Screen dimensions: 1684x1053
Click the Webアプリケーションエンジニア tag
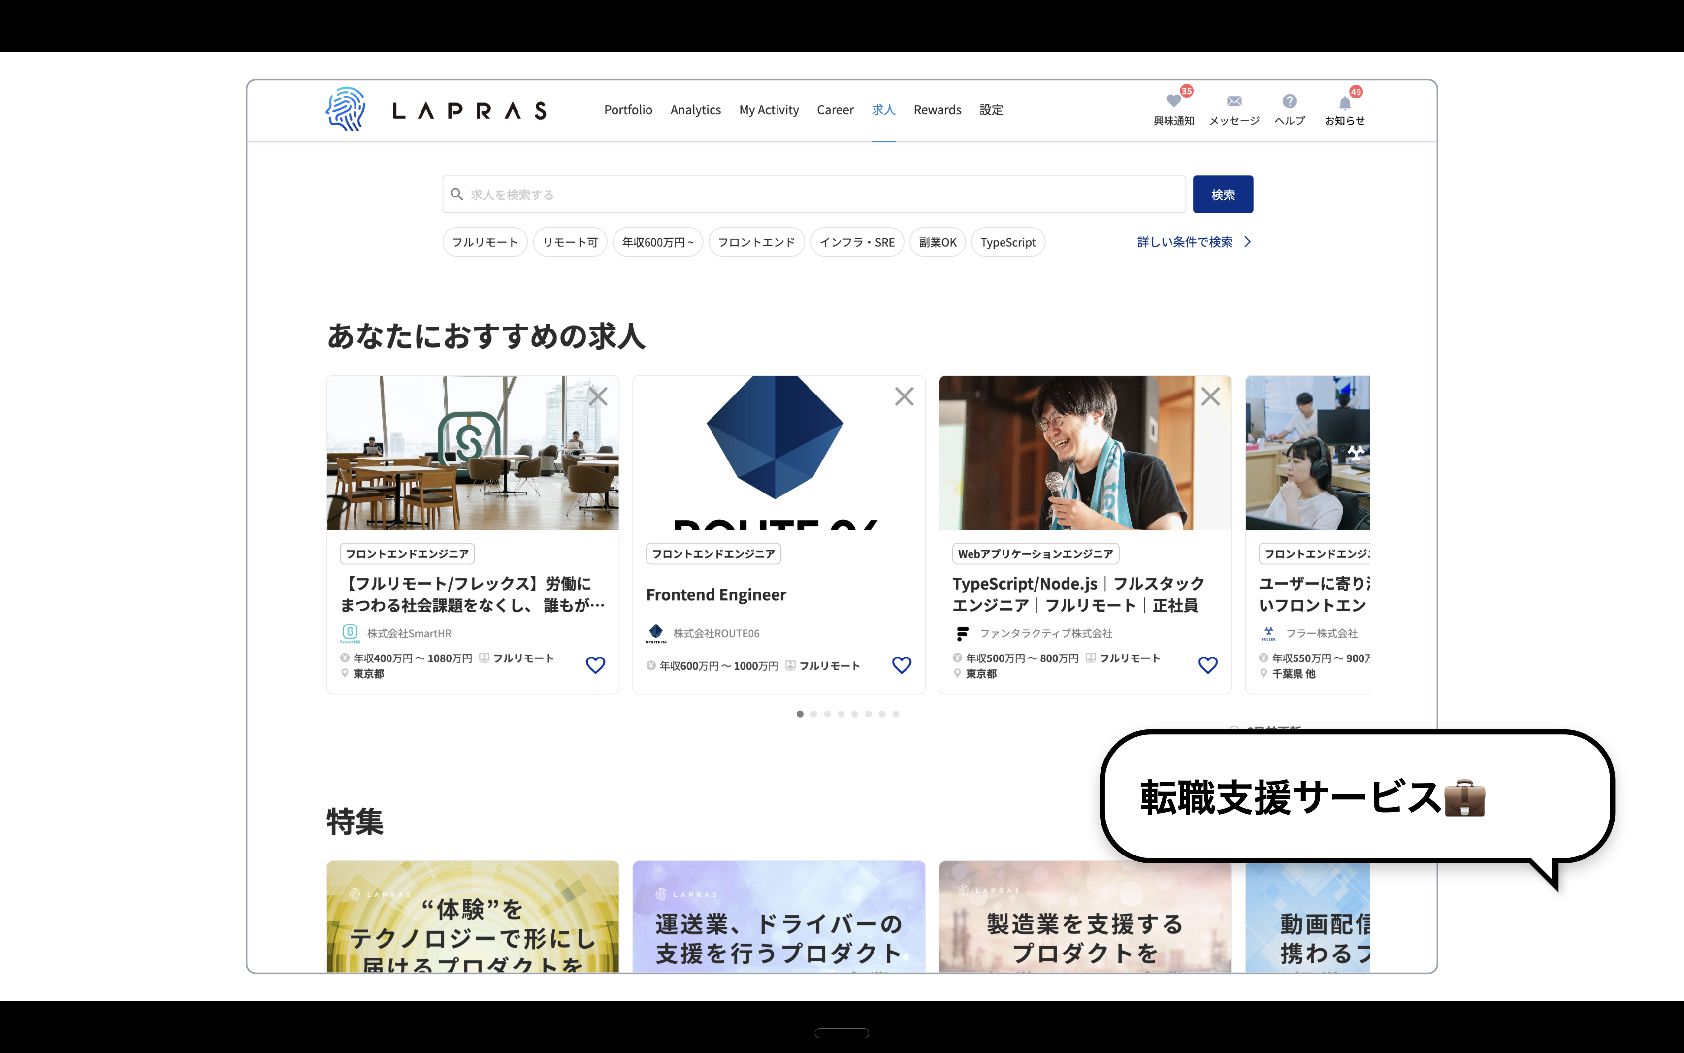click(x=1036, y=554)
